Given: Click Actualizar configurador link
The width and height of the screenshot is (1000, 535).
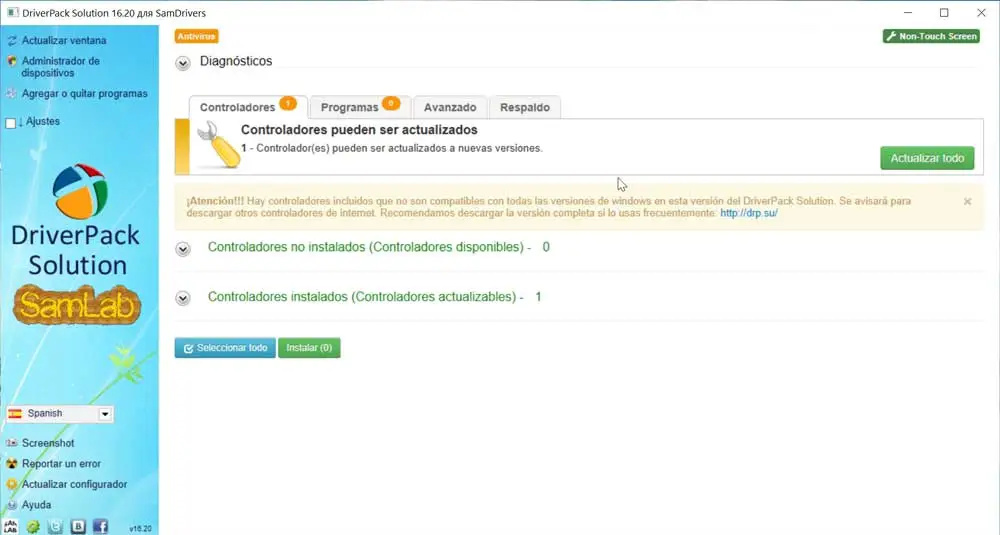Looking at the screenshot, I should (75, 484).
